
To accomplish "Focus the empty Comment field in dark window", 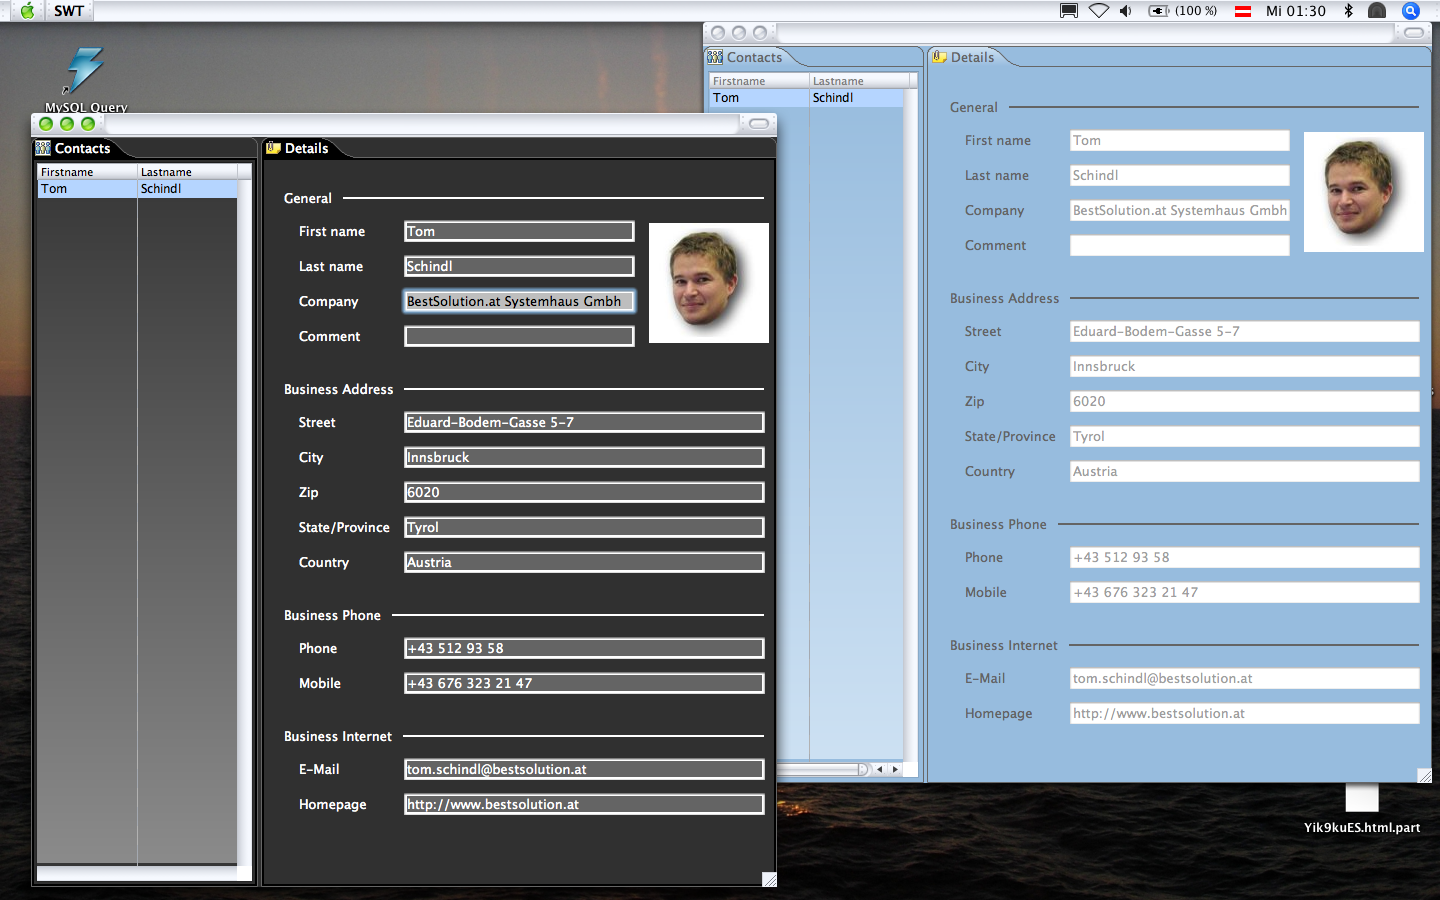I will coord(519,337).
